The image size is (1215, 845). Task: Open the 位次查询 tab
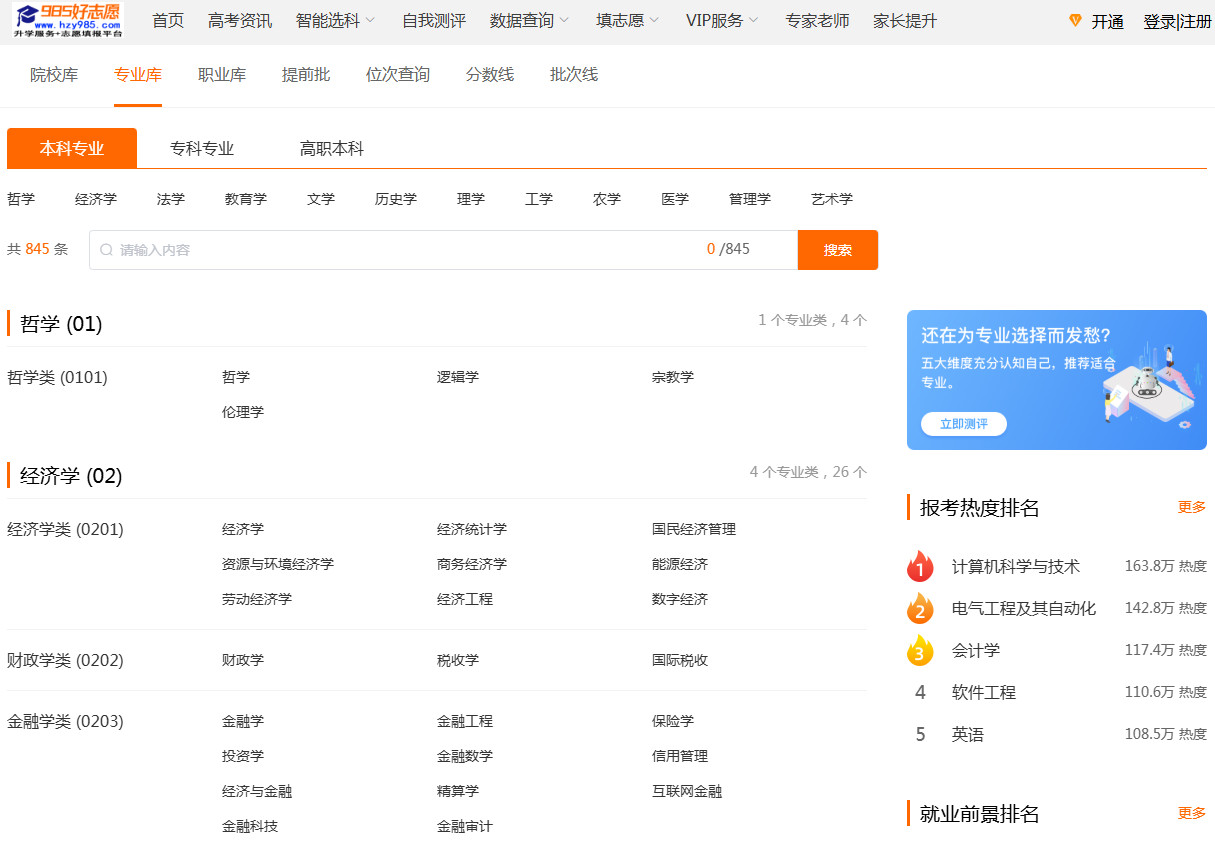click(x=398, y=75)
